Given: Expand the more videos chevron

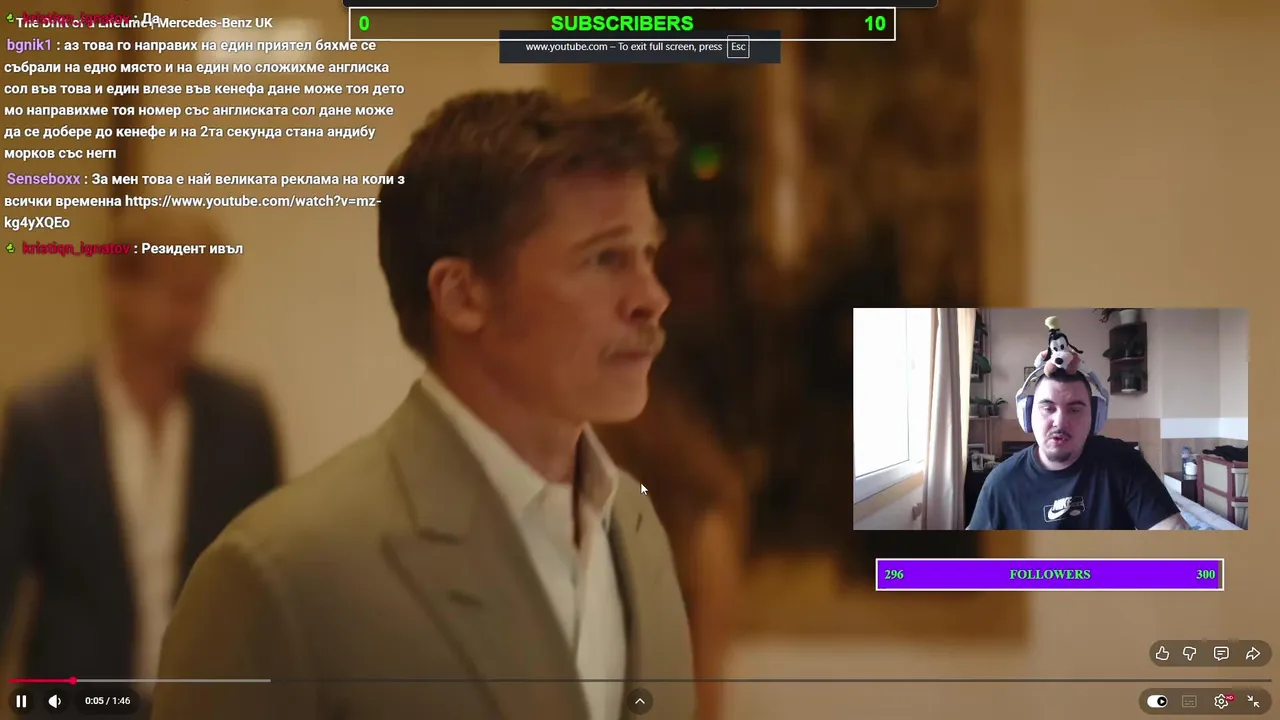Looking at the screenshot, I should coord(640,701).
